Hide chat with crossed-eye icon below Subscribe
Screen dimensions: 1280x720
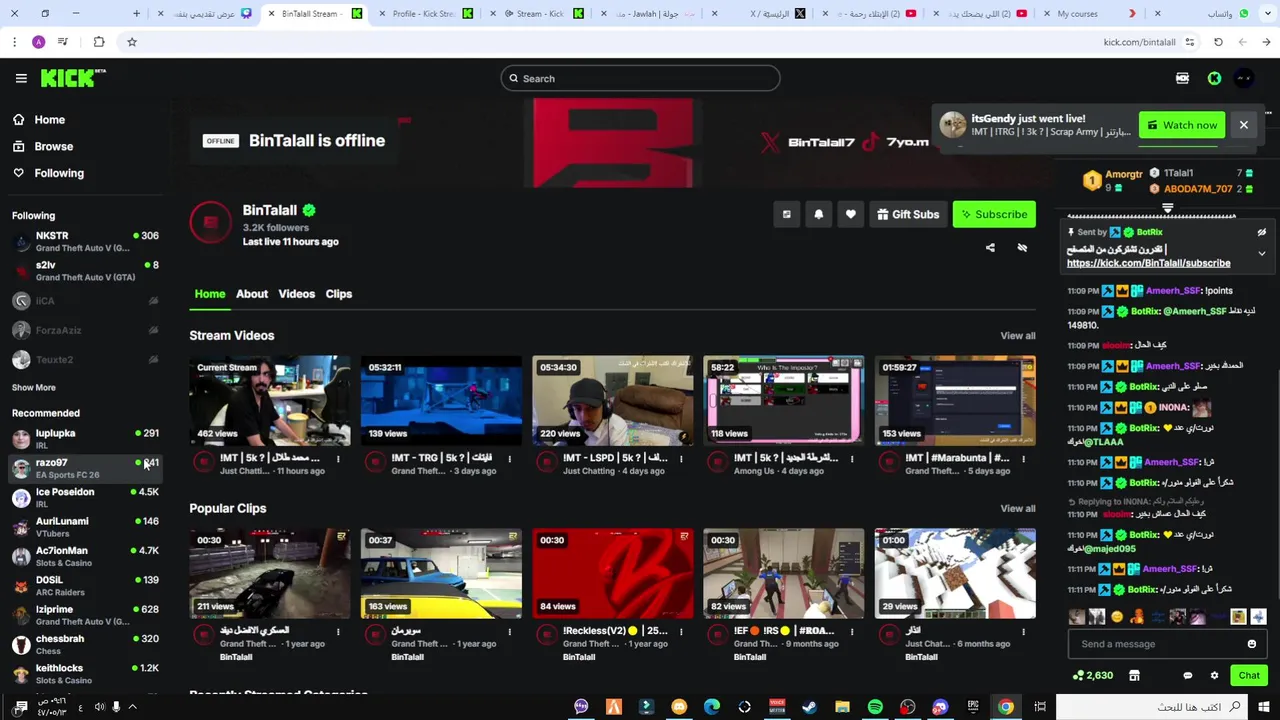(x=1022, y=247)
